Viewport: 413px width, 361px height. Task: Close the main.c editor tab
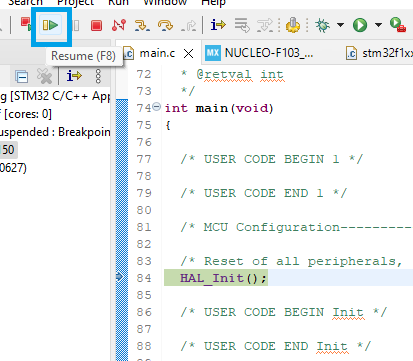pyautogui.click(x=189, y=53)
